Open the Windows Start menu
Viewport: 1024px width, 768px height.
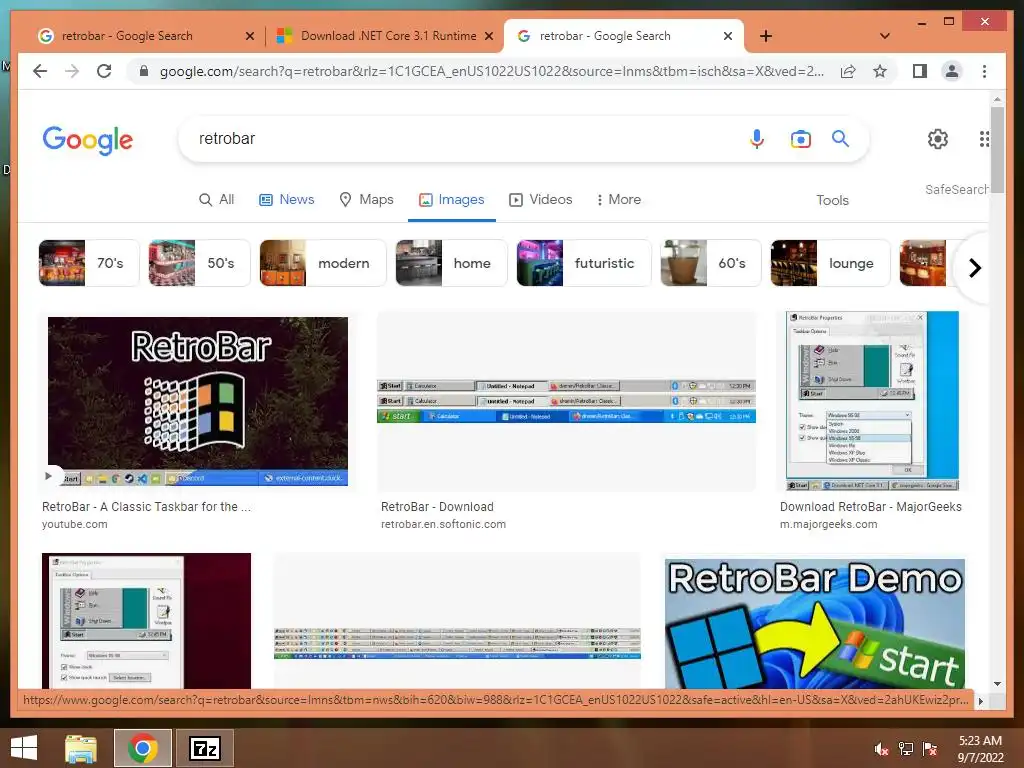24,748
